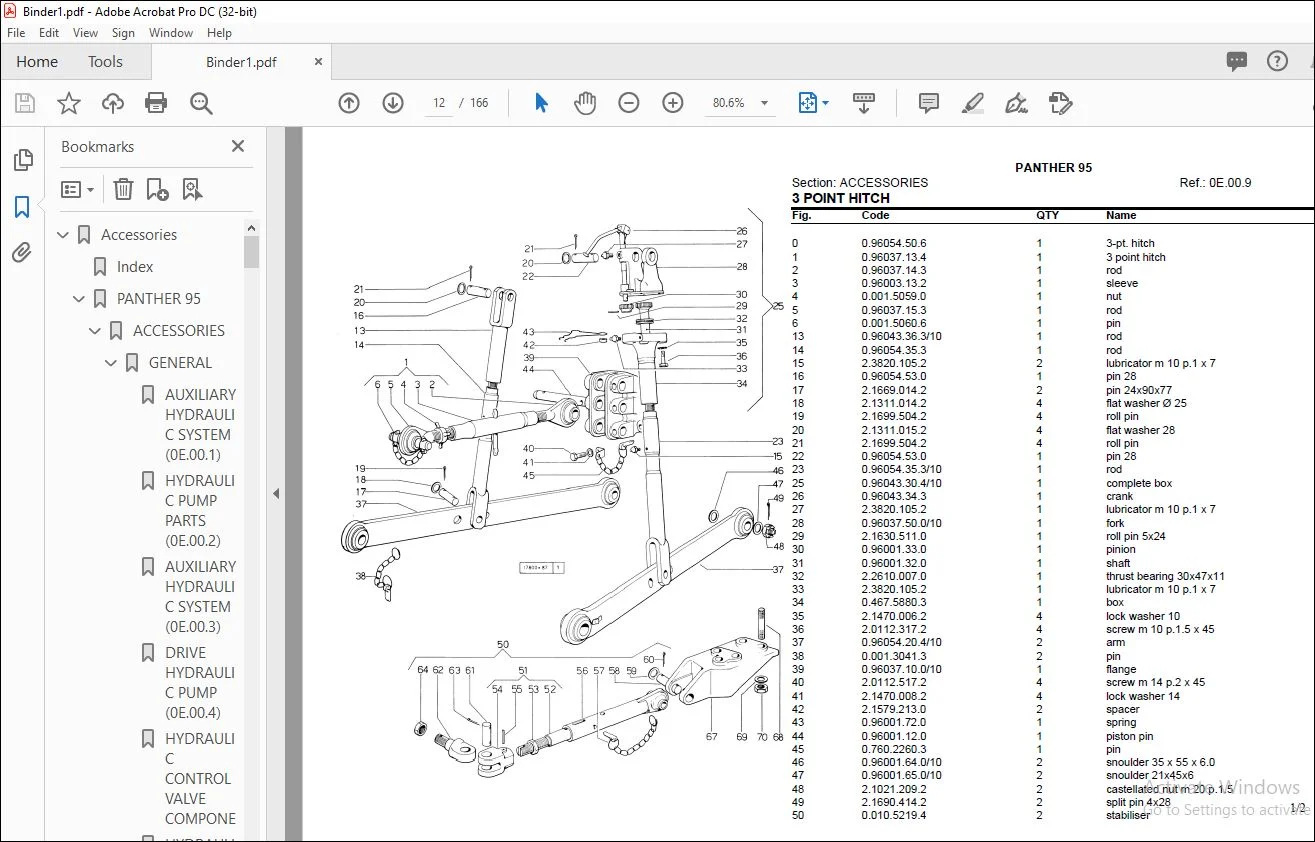Save the file with the floppy disk icon
The width and height of the screenshot is (1315, 842).
(x=25, y=103)
